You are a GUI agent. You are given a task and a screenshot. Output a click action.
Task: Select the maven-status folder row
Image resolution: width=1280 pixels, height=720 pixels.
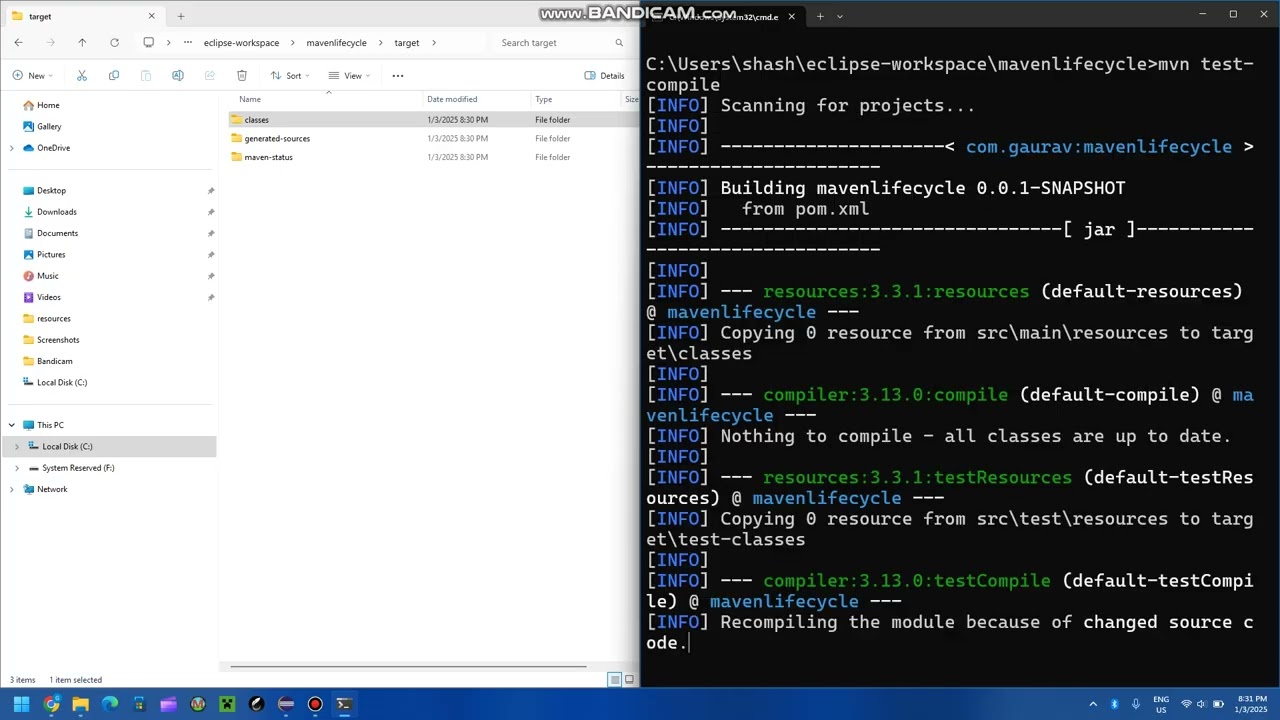pos(432,157)
